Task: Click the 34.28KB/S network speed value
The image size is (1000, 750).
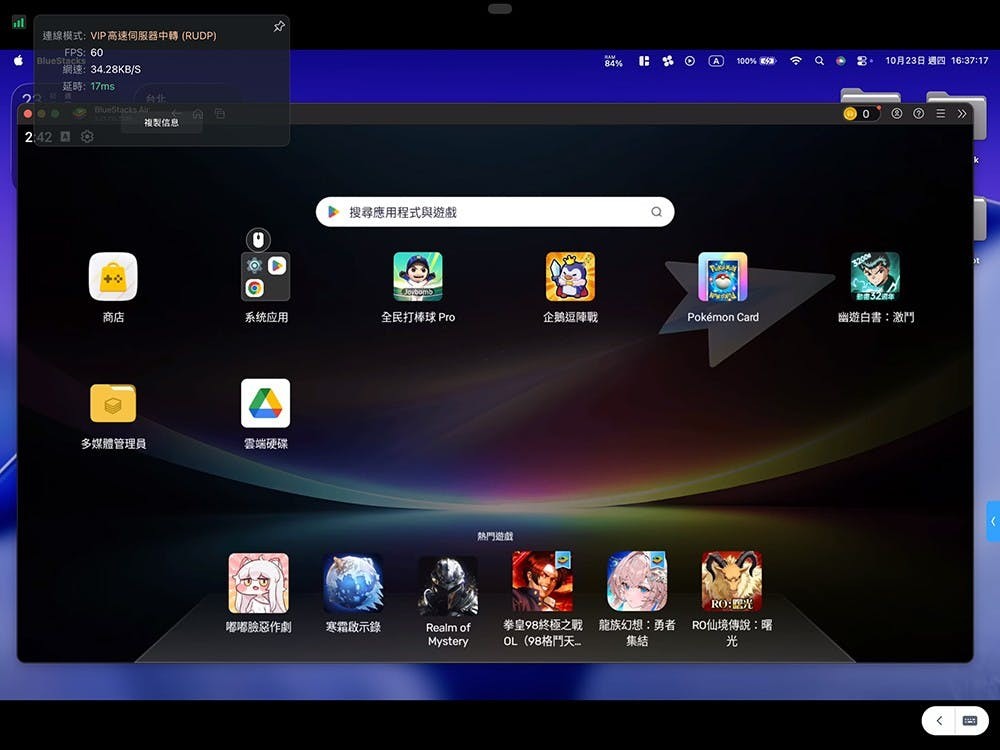Action: pyautogui.click(x=115, y=69)
